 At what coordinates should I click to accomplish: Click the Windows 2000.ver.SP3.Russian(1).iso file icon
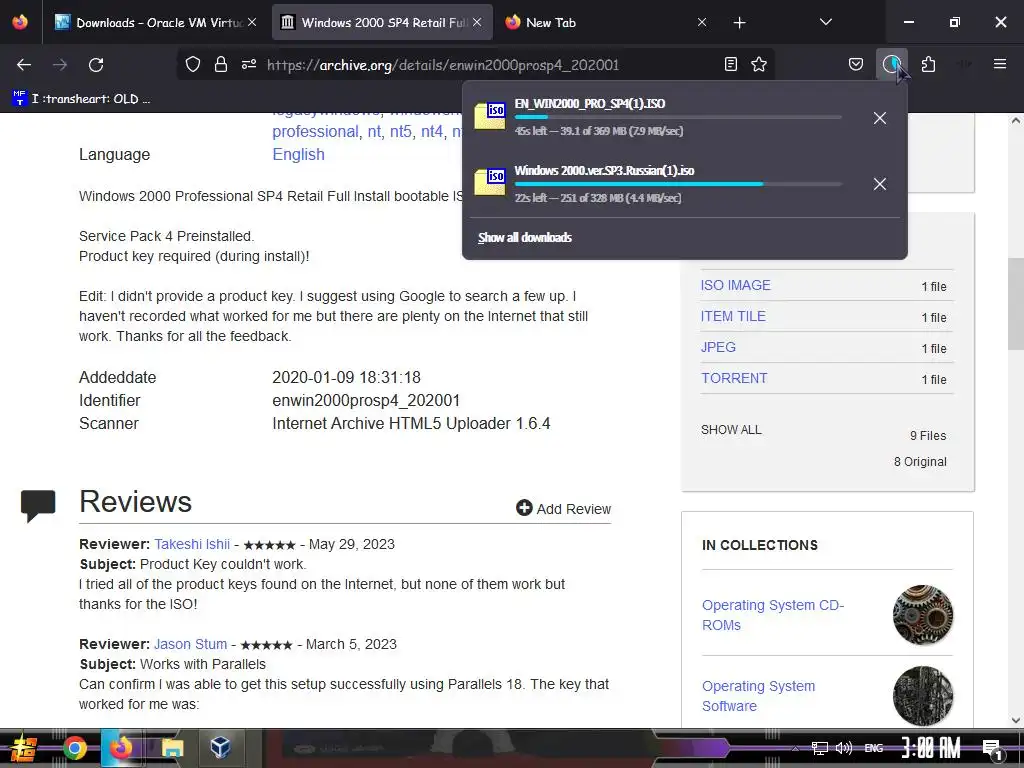pos(490,182)
